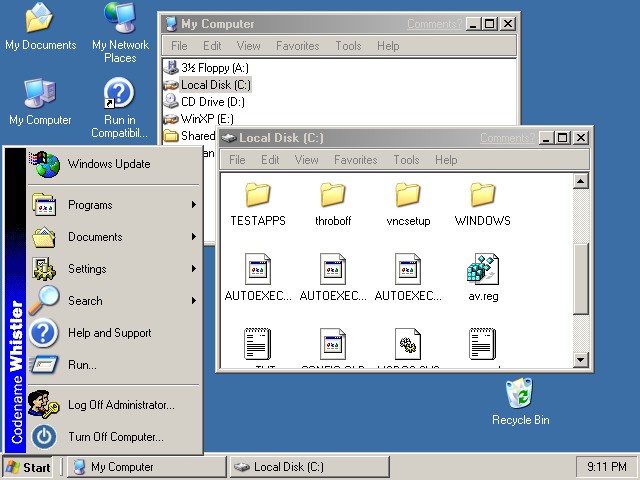Image resolution: width=640 pixels, height=480 pixels.
Task: Click the Help and Support question icon
Action: pos(44,333)
